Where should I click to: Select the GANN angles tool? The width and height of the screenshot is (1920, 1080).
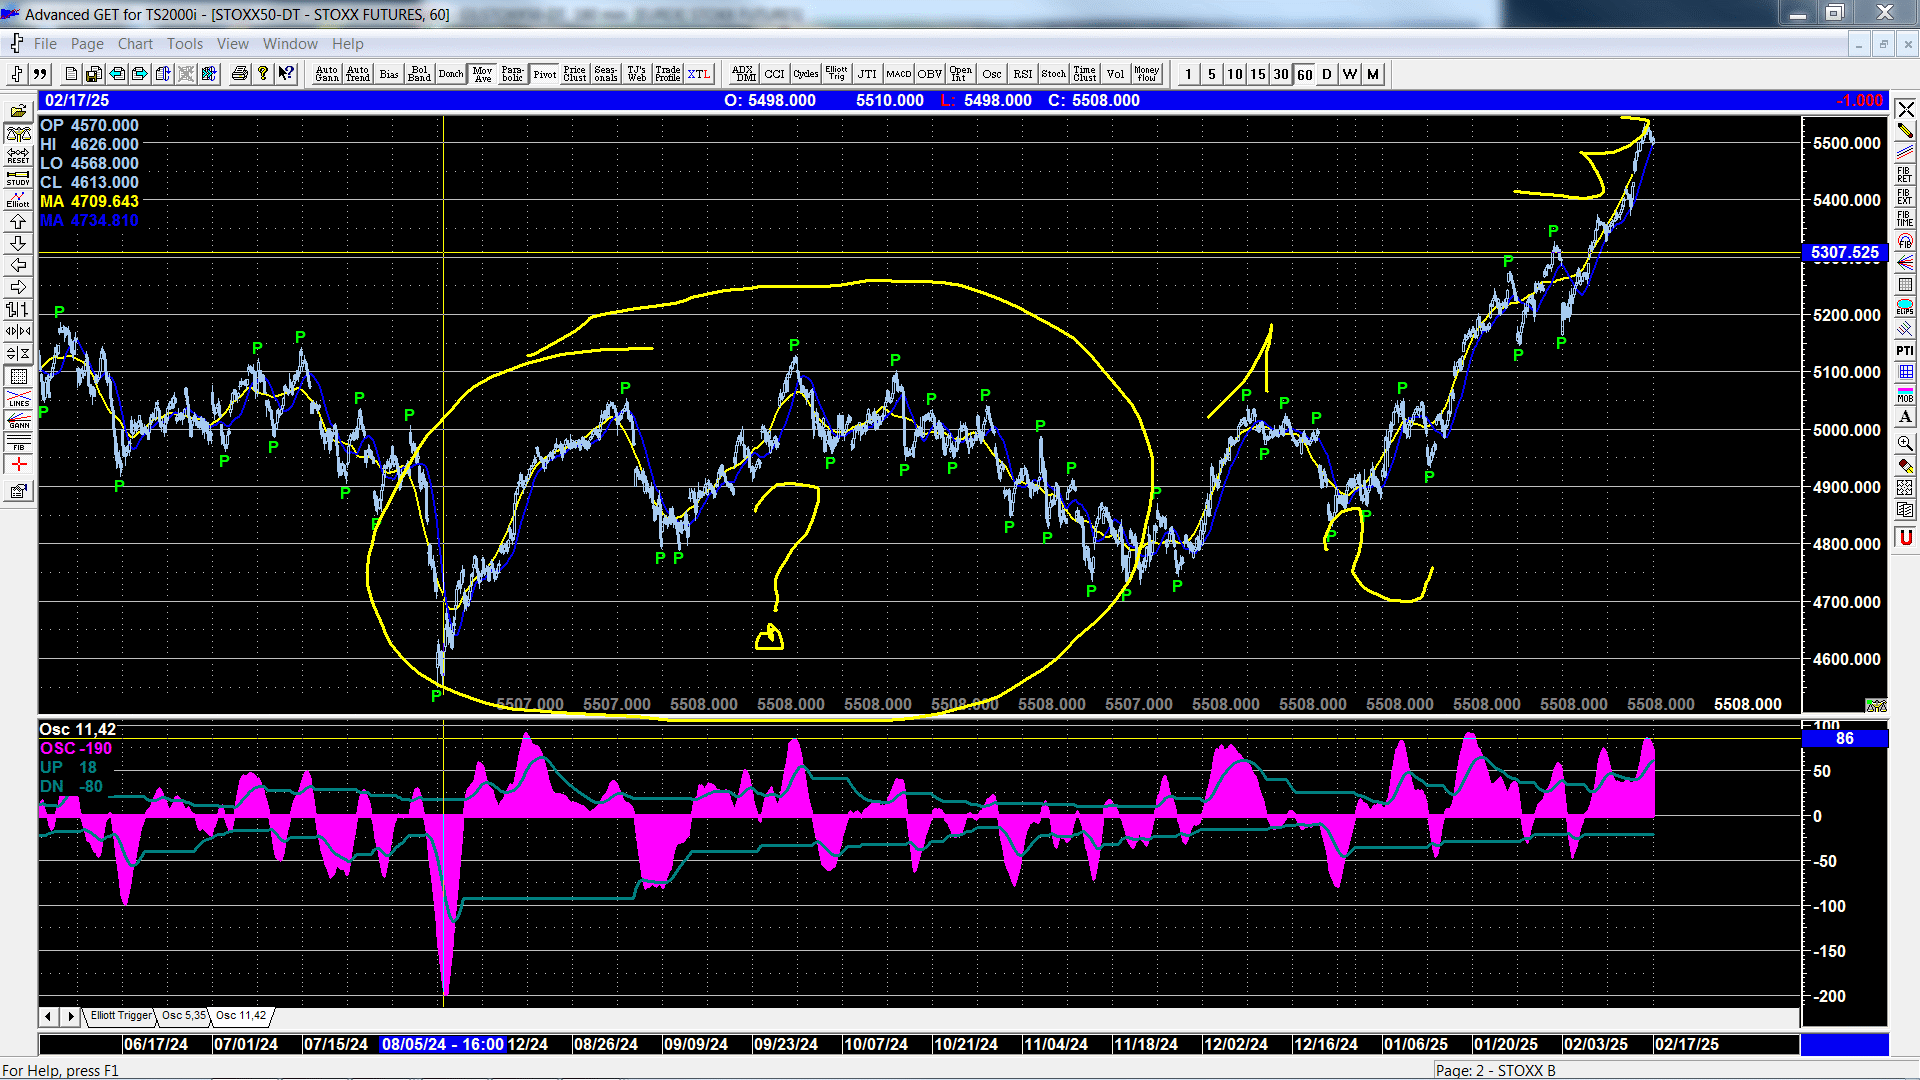click(18, 421)
